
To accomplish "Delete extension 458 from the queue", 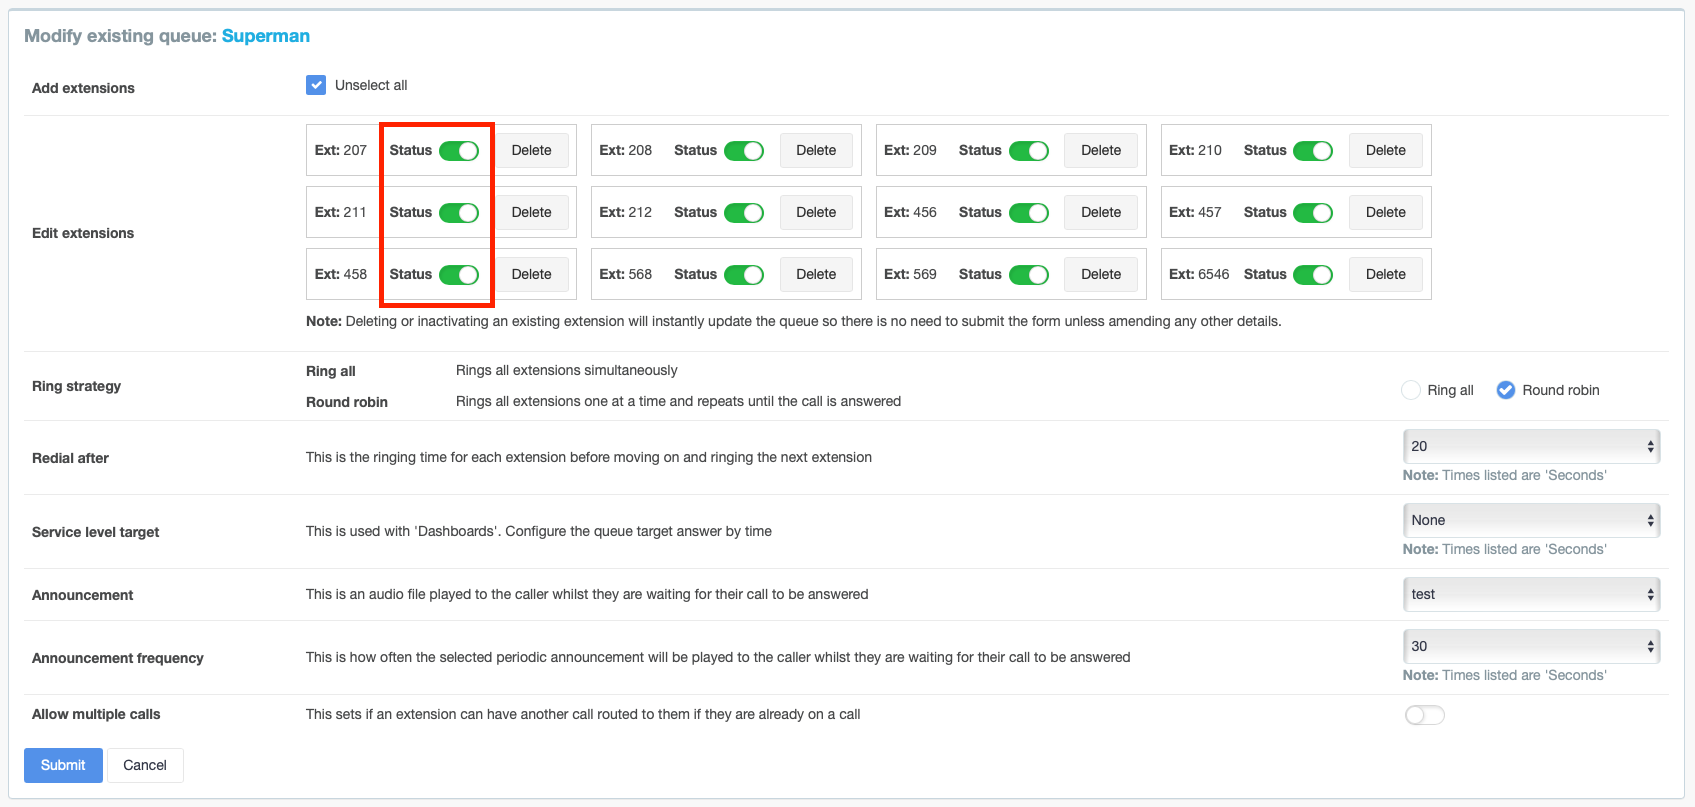I will pos(532,274).
